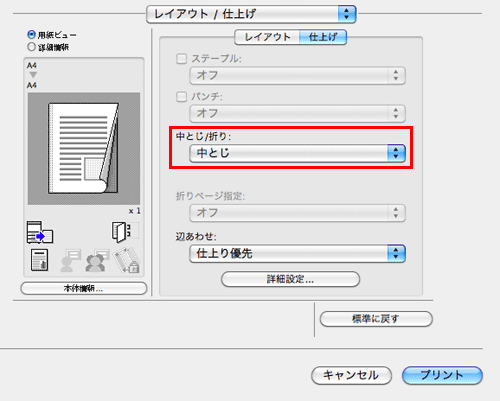The image size is (500, 401).
Task: Open the レイアウト / 仕上げ panel dropdown
Action: click(x=251, y=14)
